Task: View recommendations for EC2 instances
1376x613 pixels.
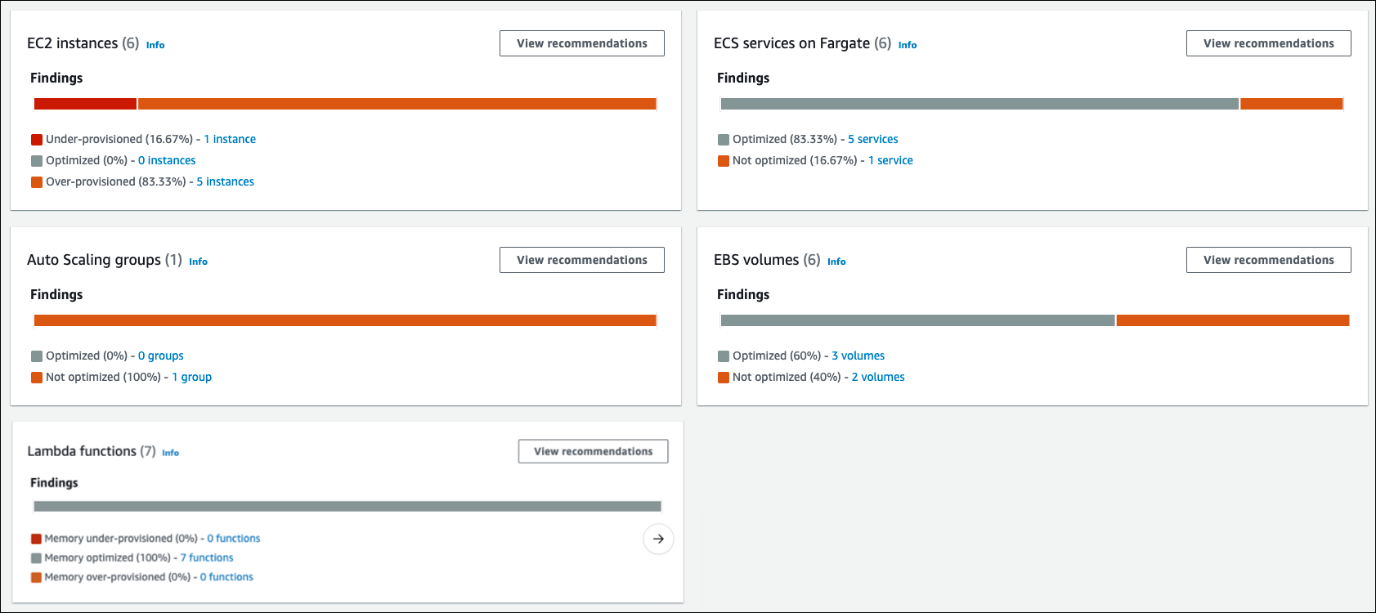Action: (582, 43)
